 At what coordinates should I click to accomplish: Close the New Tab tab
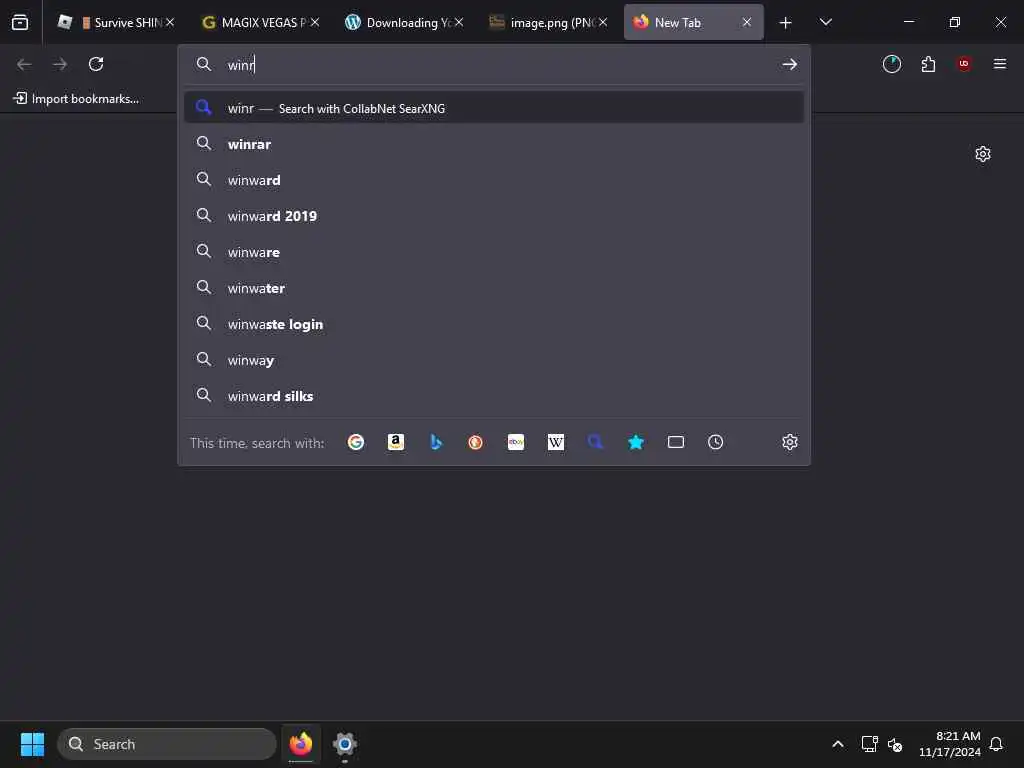tap(747, 22)
